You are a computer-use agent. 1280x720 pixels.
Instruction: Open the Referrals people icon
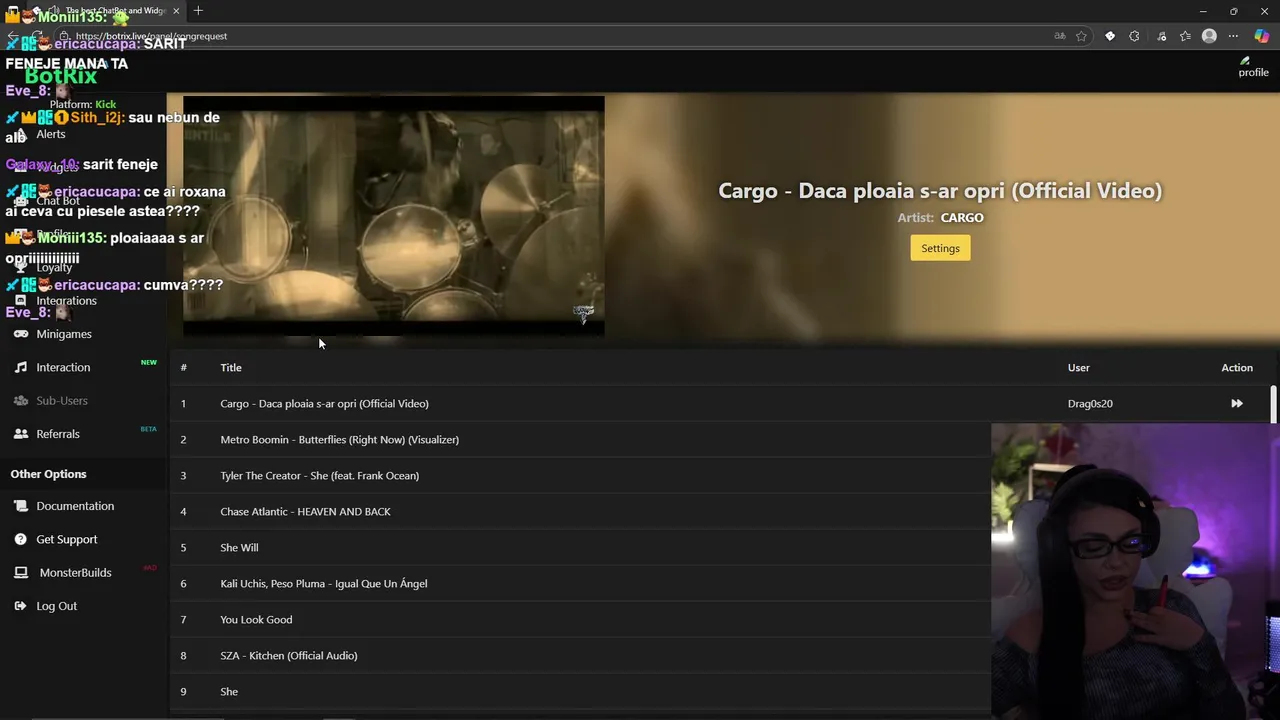(x=21, y=434)
